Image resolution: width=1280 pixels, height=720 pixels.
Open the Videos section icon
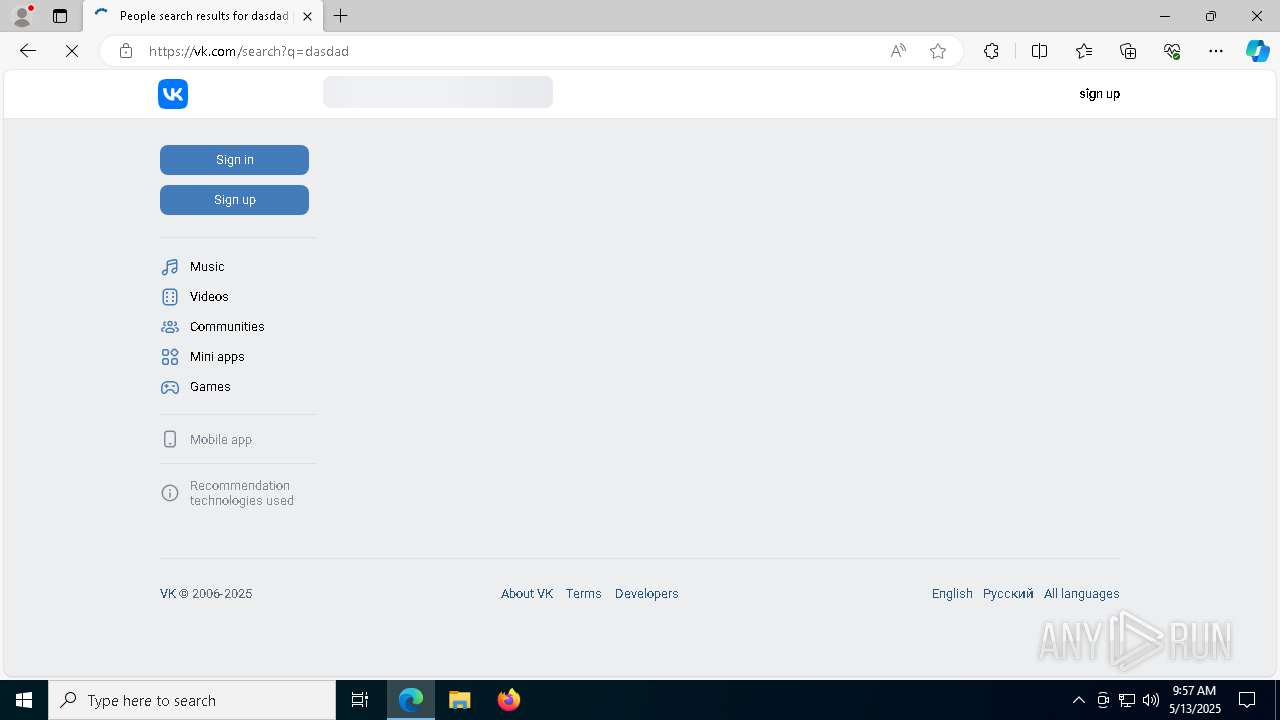click(x=170, y=297)
